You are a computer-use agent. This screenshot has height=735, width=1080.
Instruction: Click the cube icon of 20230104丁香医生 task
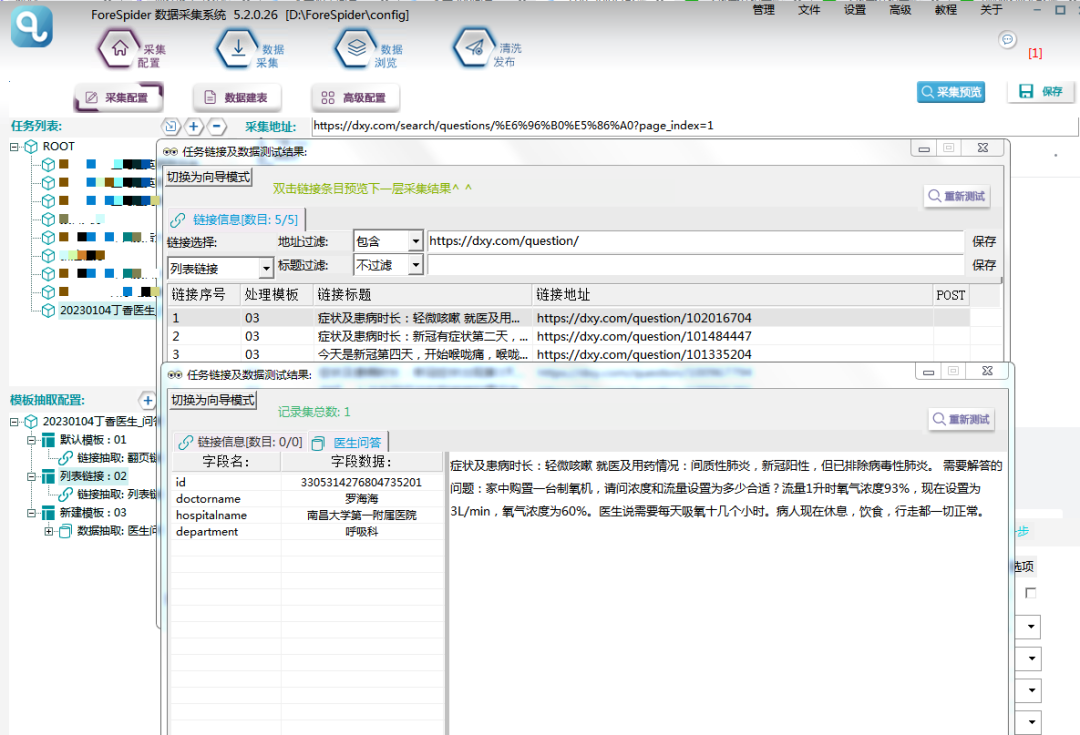coord(48,311)
